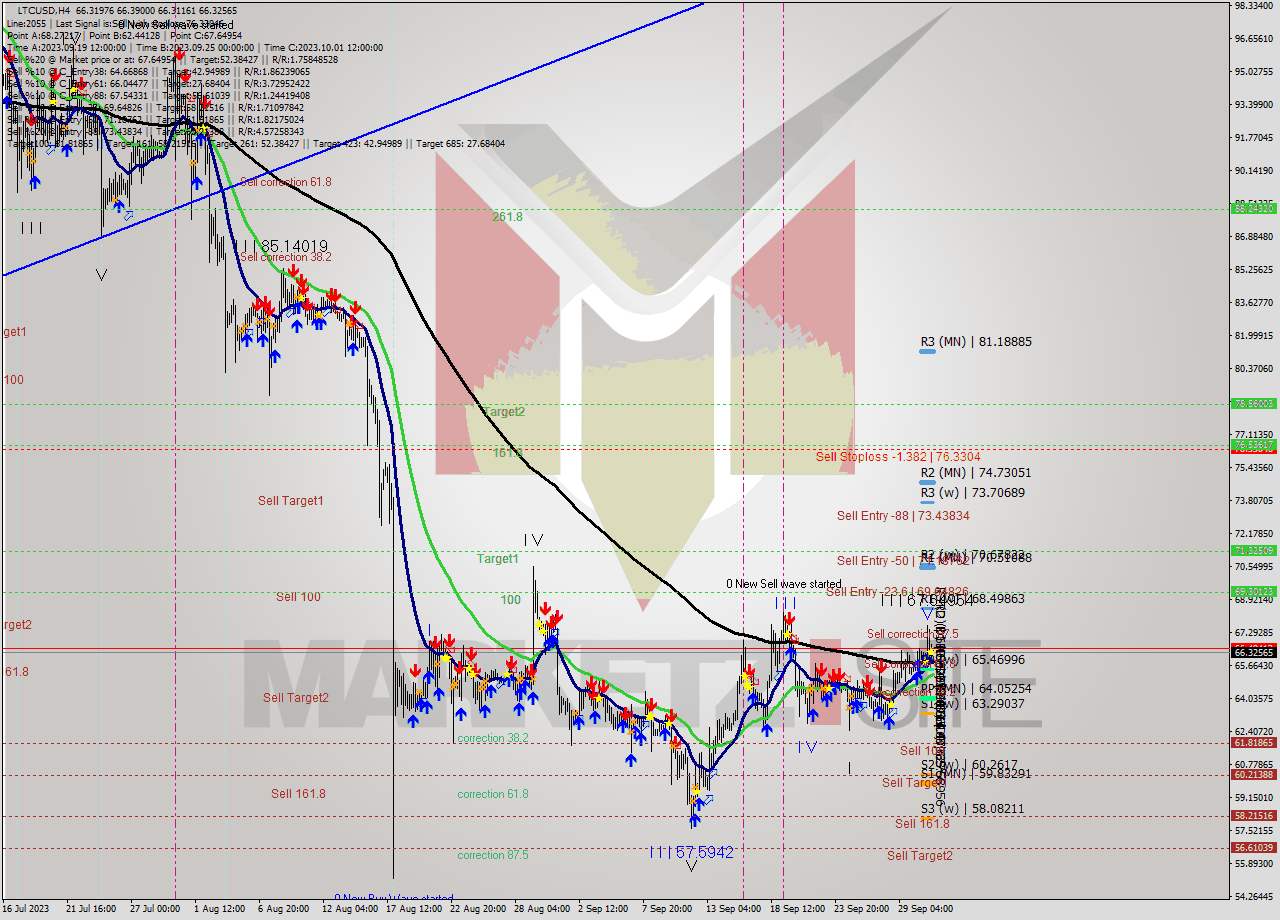Click 'Sell 161.8' label near S3 (w)

(x=922, y=824)
